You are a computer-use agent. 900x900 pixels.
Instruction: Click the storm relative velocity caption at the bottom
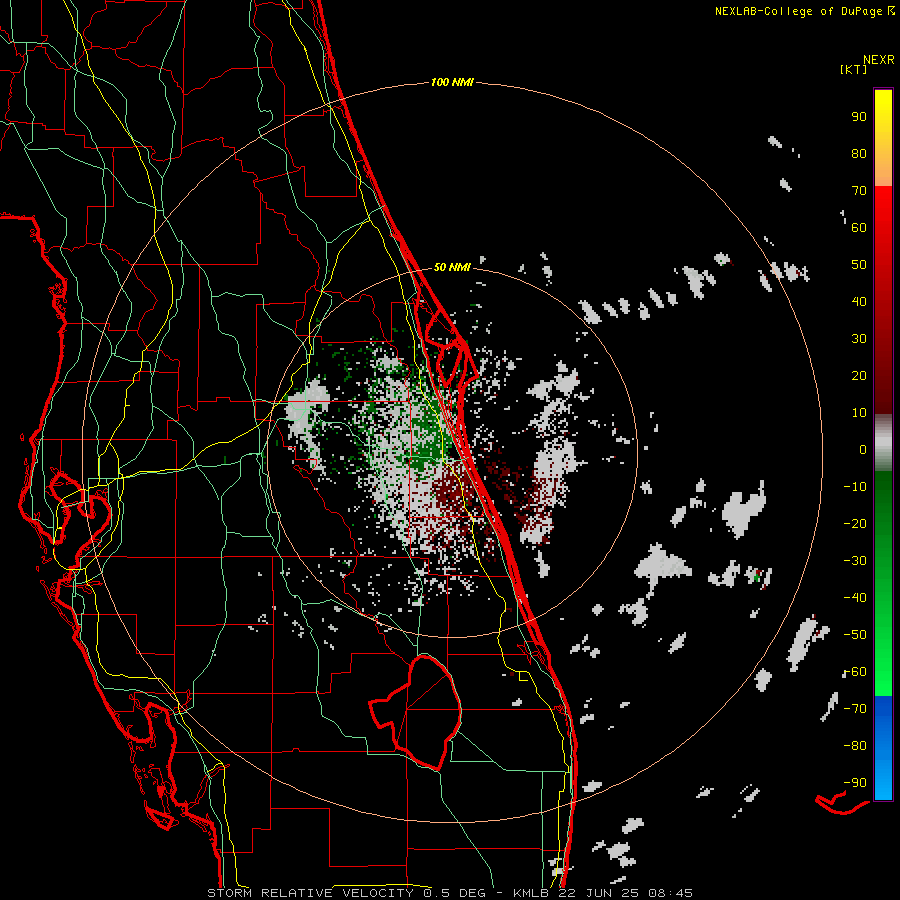(x=449, y=893)
